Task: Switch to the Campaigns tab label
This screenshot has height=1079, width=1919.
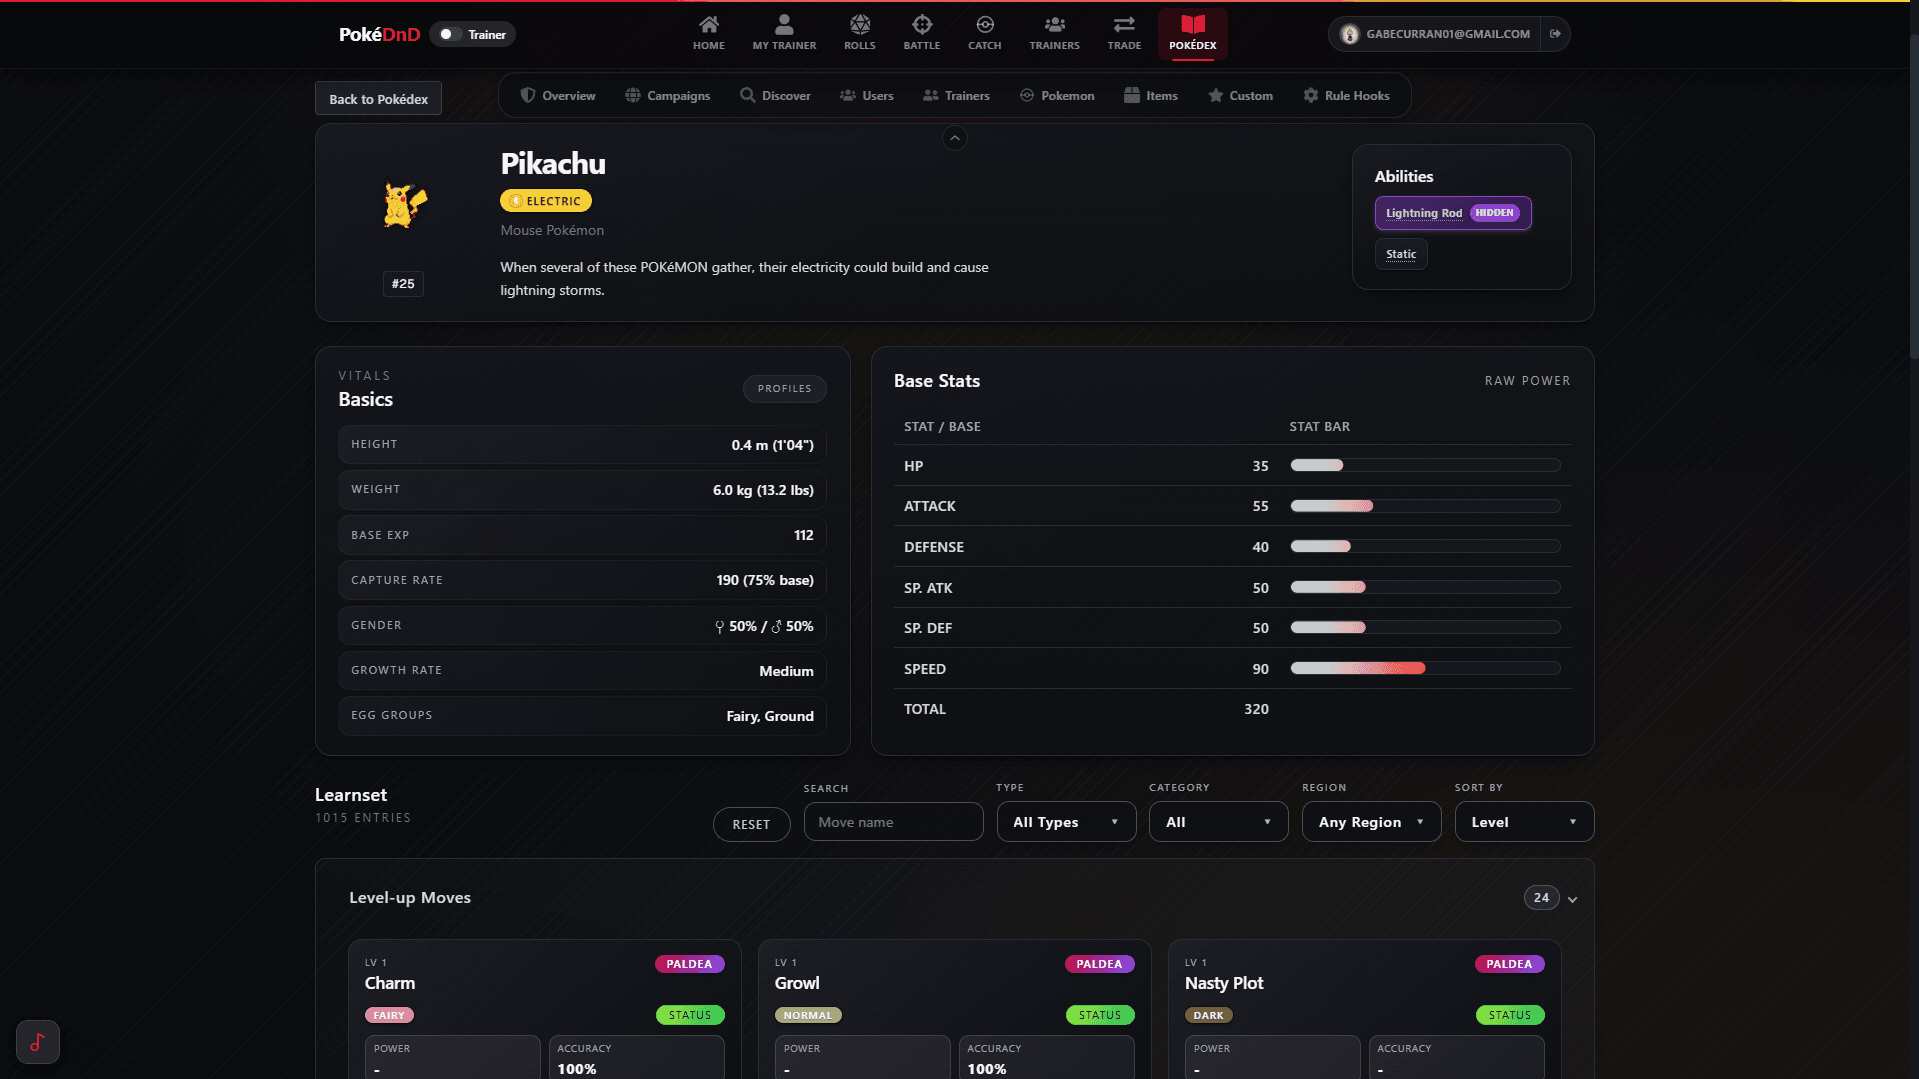Action: coord(679,96)
